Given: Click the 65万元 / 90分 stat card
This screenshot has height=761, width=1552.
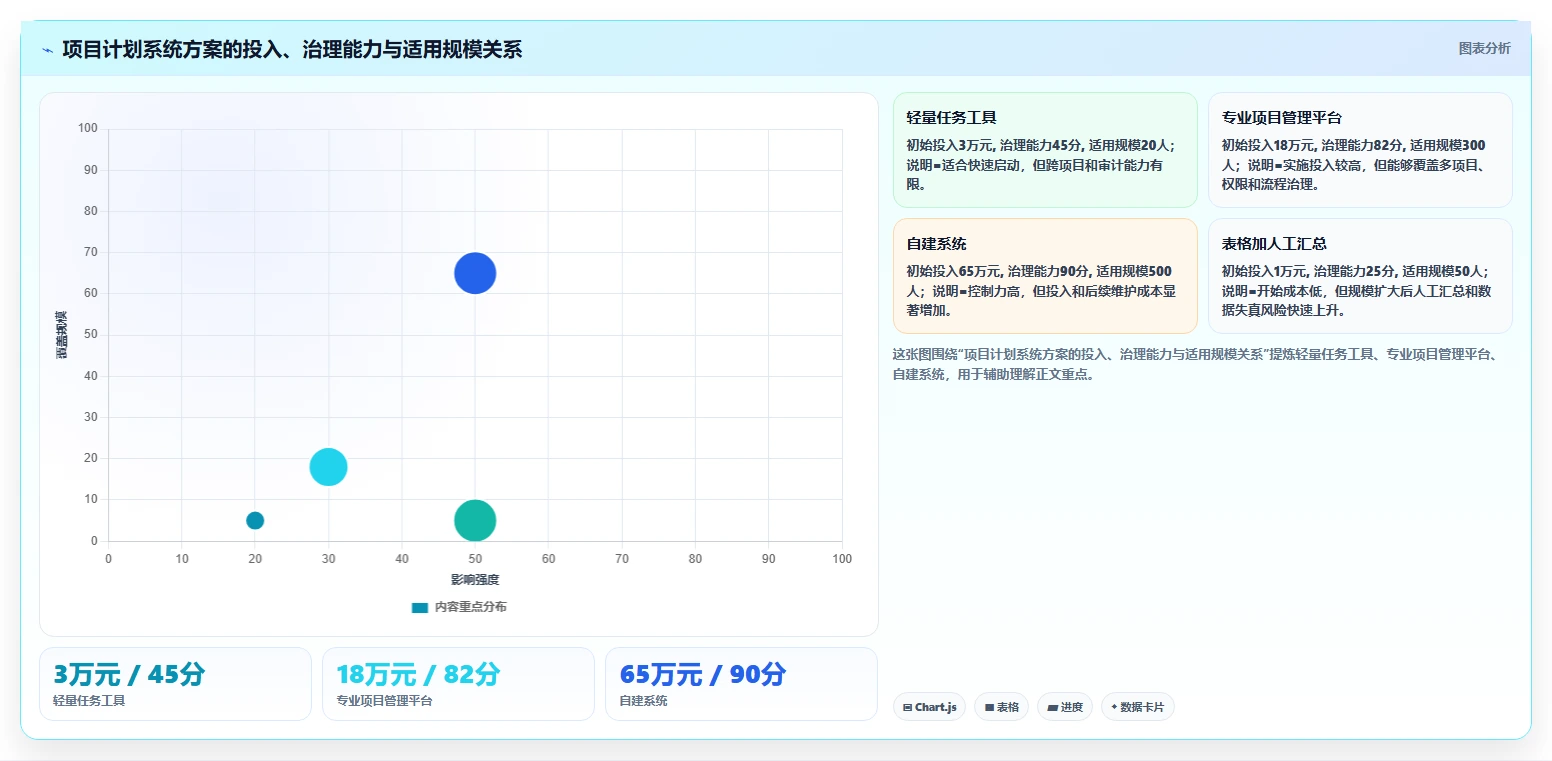Looking at the screenshot, I should (741, 684).
